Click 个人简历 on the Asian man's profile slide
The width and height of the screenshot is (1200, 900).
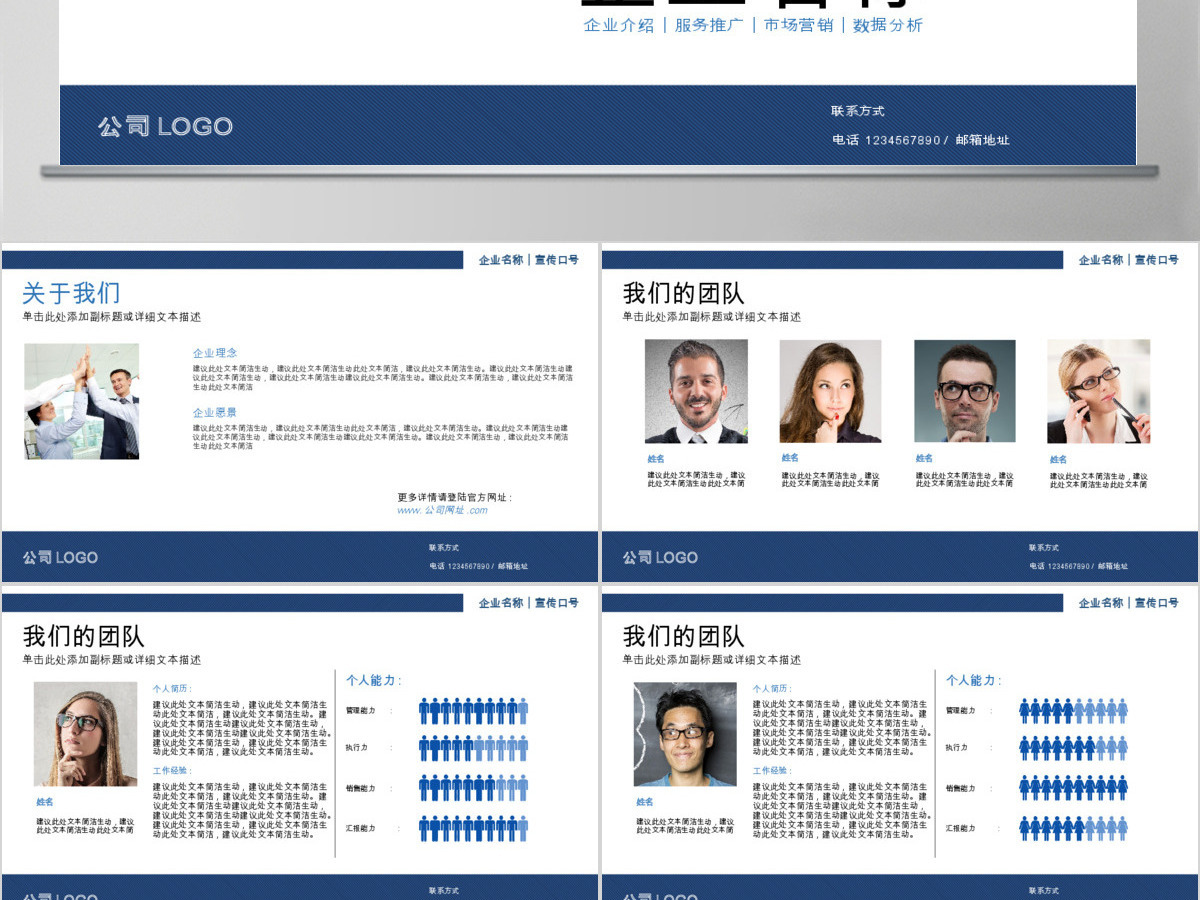770,689
